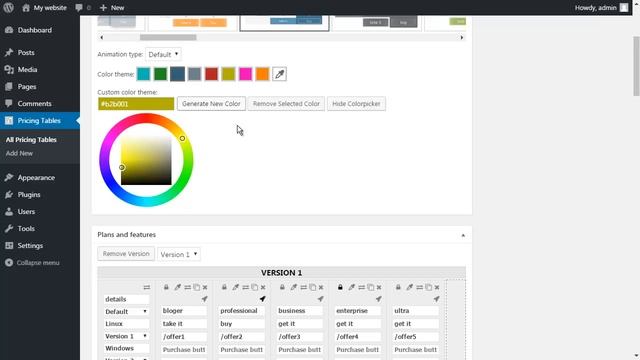Screen dimensions: 640x360
Task: Select the orange color theme swatch
Action: coord(262,74)
